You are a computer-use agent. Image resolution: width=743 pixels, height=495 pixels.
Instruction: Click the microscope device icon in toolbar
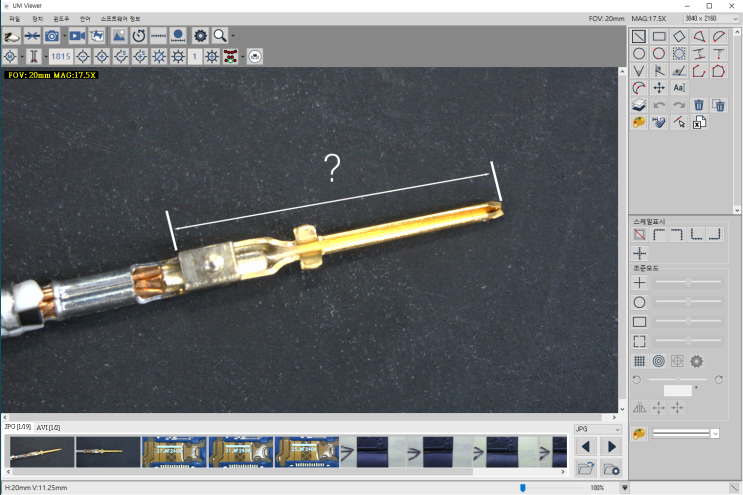(11, 36)
